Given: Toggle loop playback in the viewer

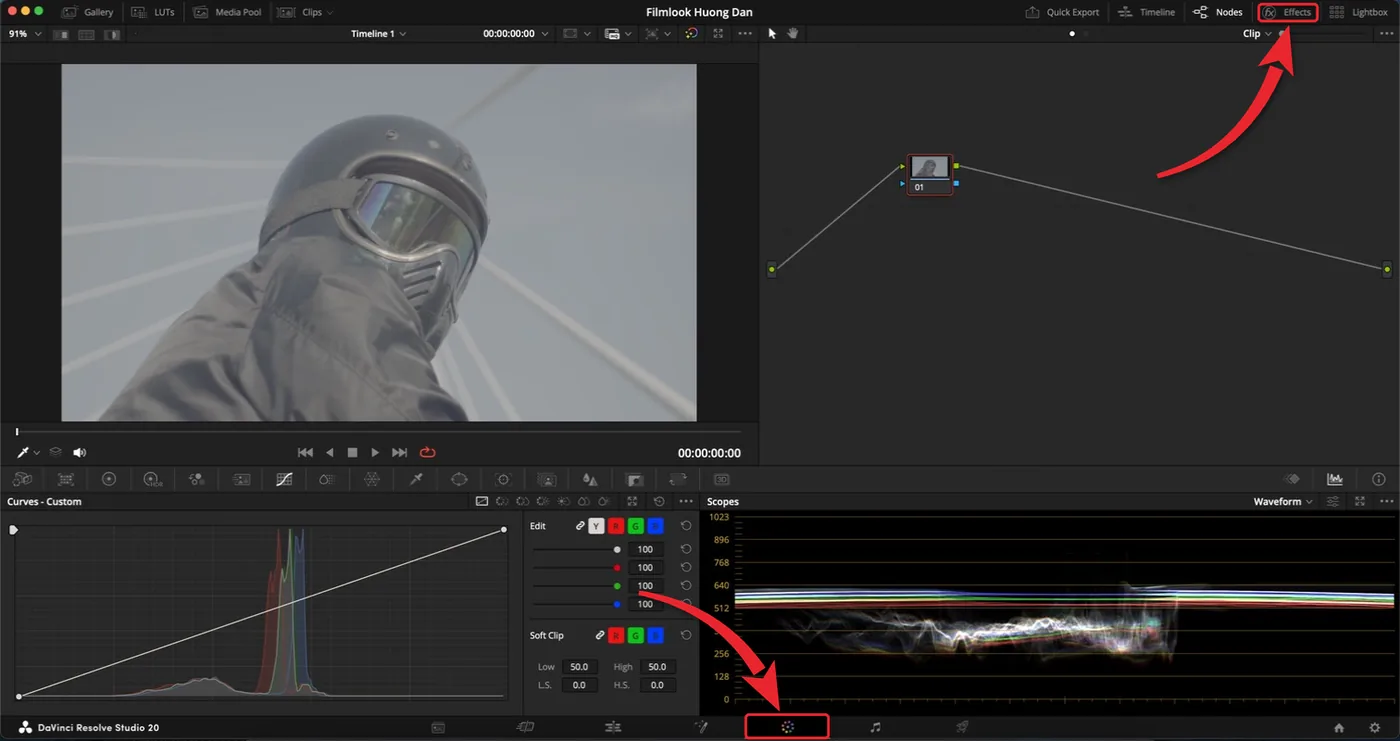Looking at the screenshot, I should 428,453.
